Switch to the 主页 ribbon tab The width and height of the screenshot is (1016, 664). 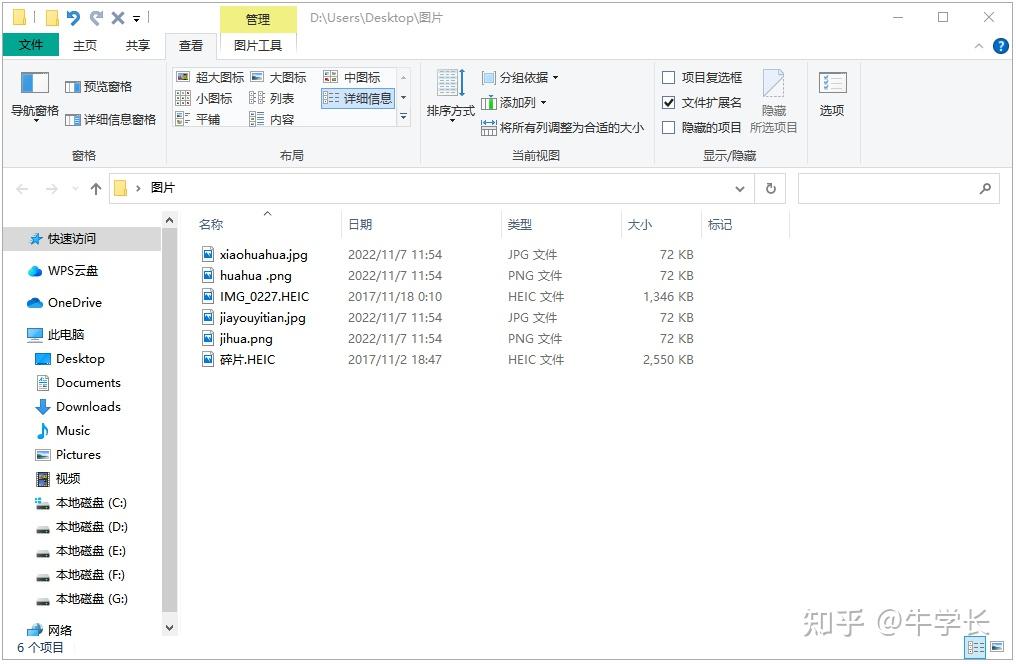pos(85,45)
